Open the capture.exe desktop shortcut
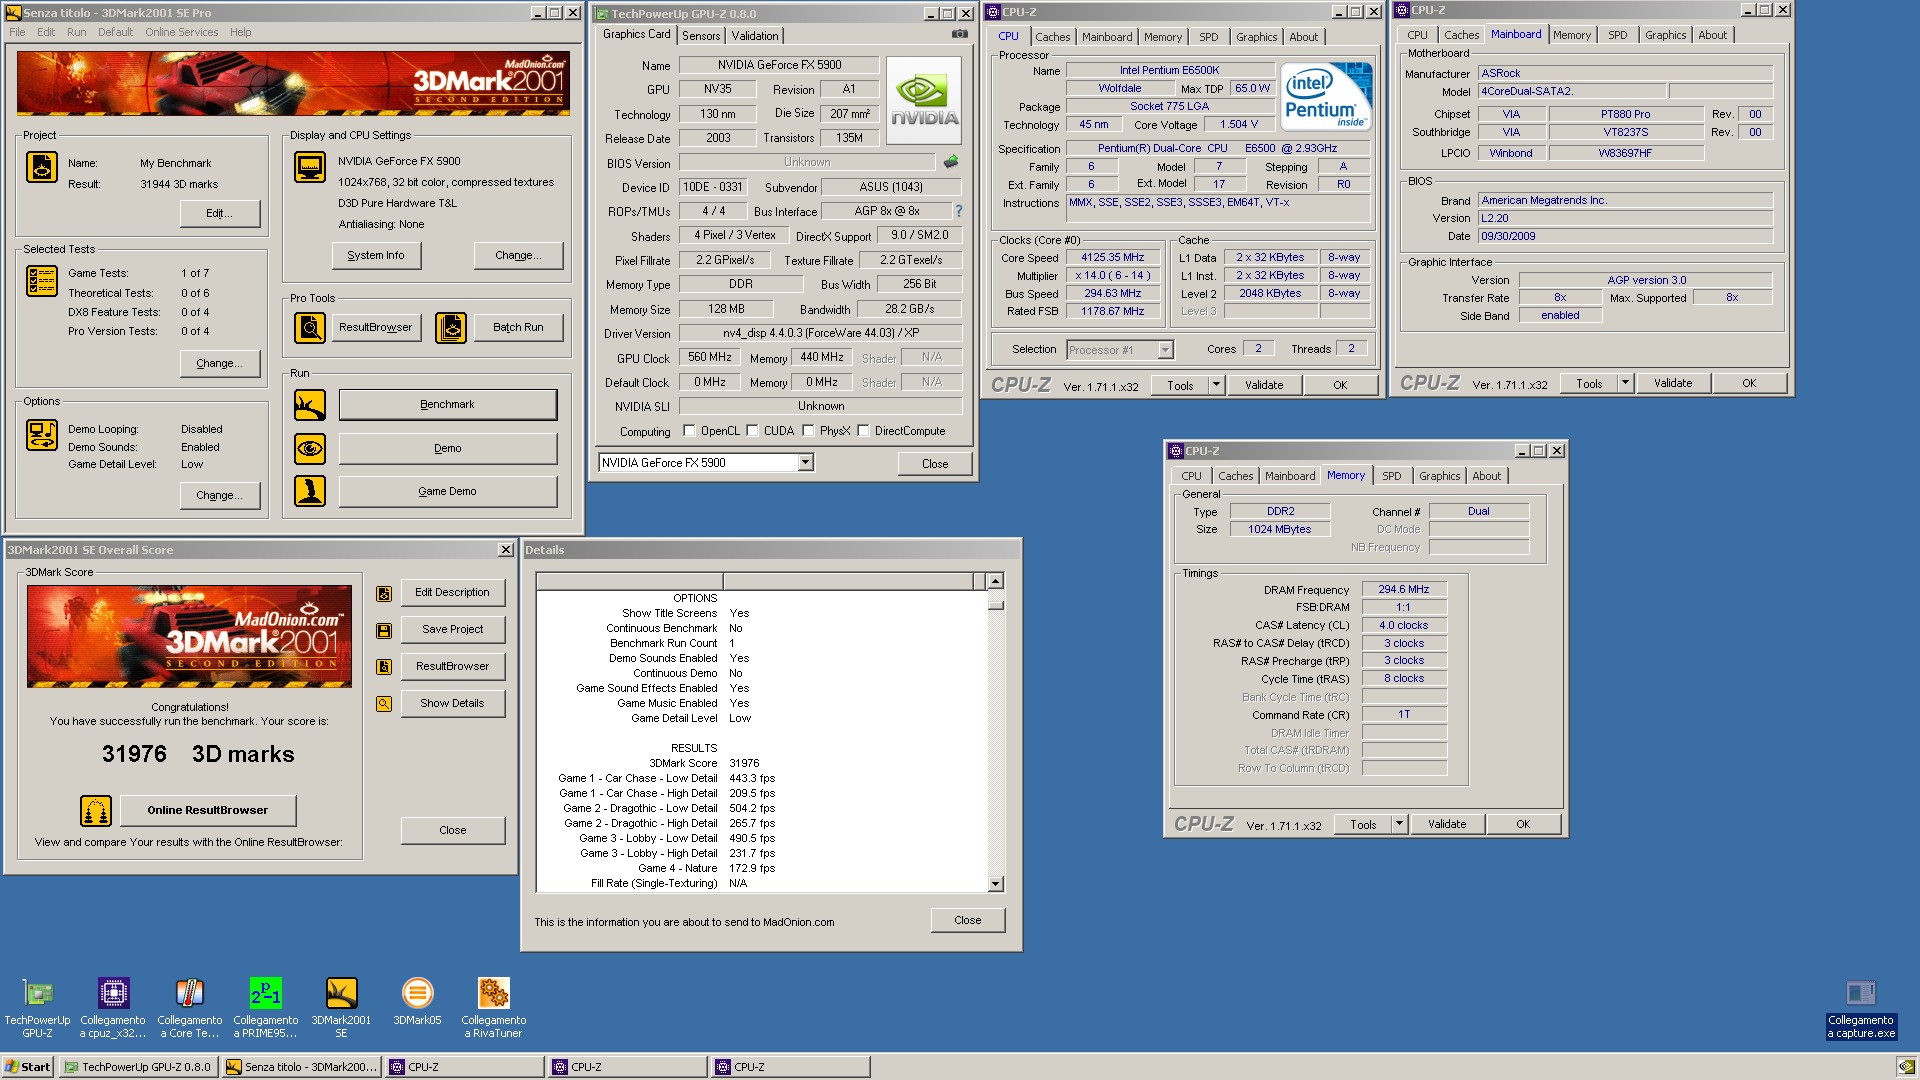The height and width of the screenshot is (1080, 1920). pos(1861,1009)
